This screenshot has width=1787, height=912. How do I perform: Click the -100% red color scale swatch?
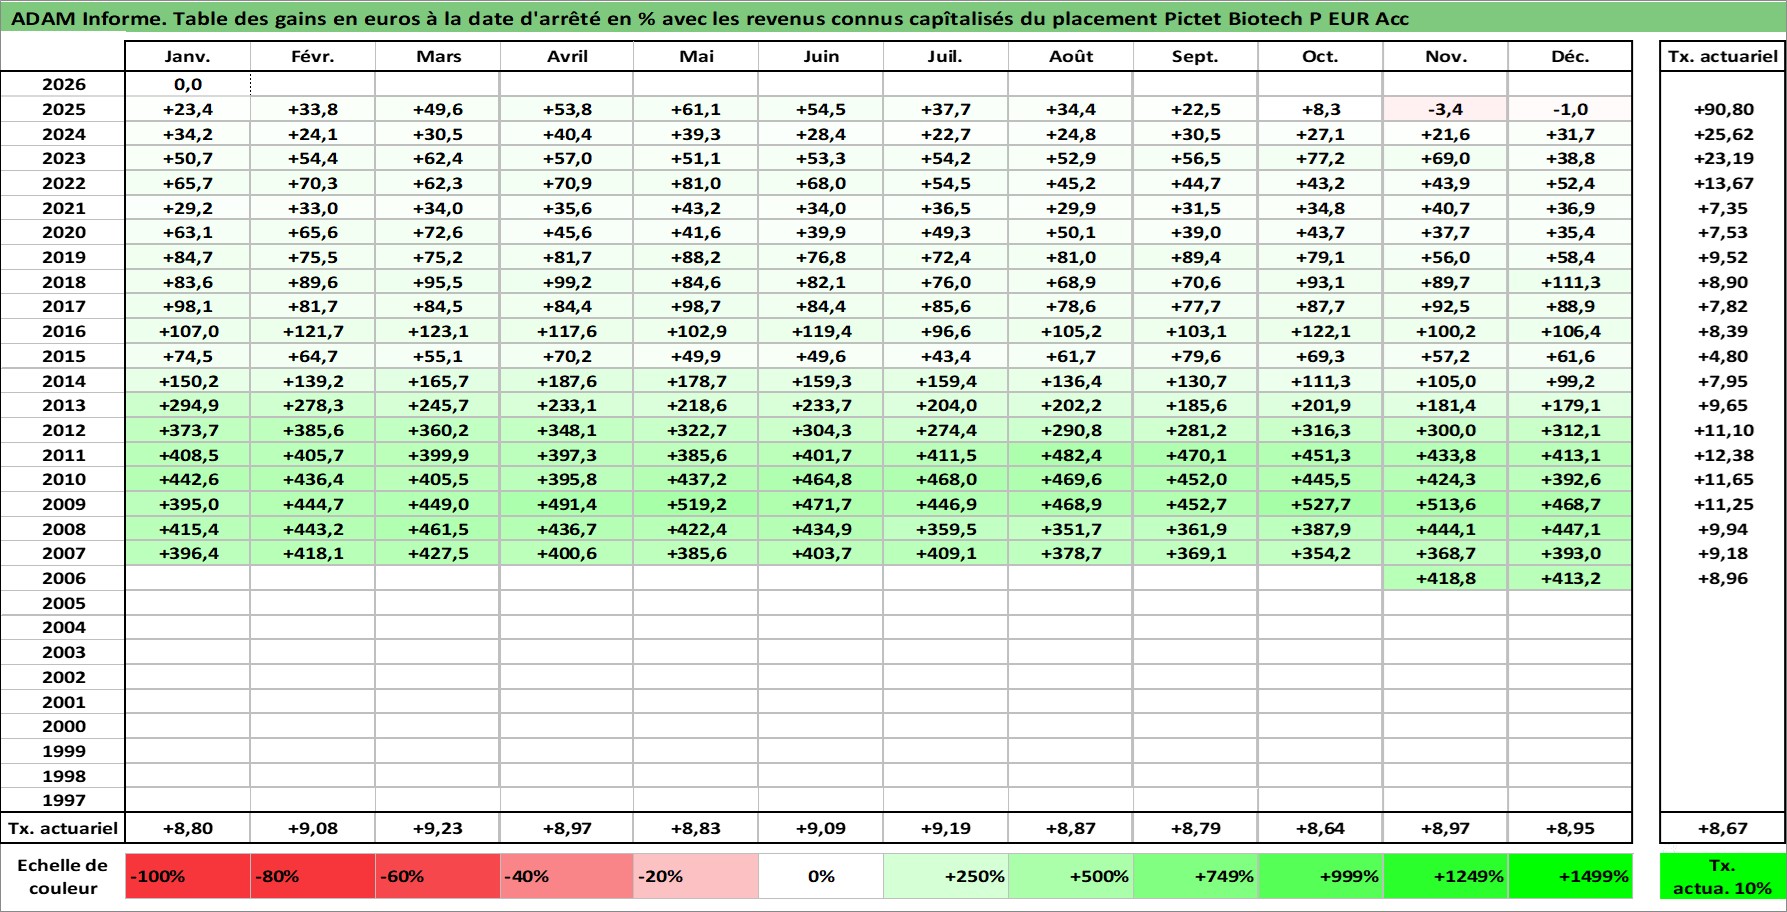[x=188, y=876]
